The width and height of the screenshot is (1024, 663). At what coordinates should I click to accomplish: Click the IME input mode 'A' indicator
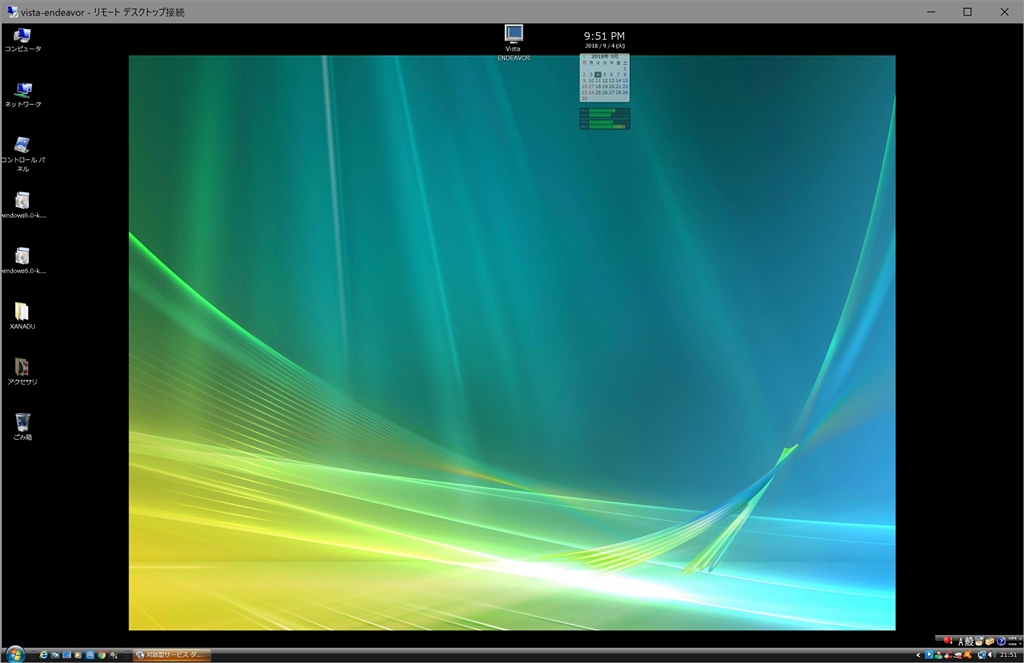click(x=961, y=641)
